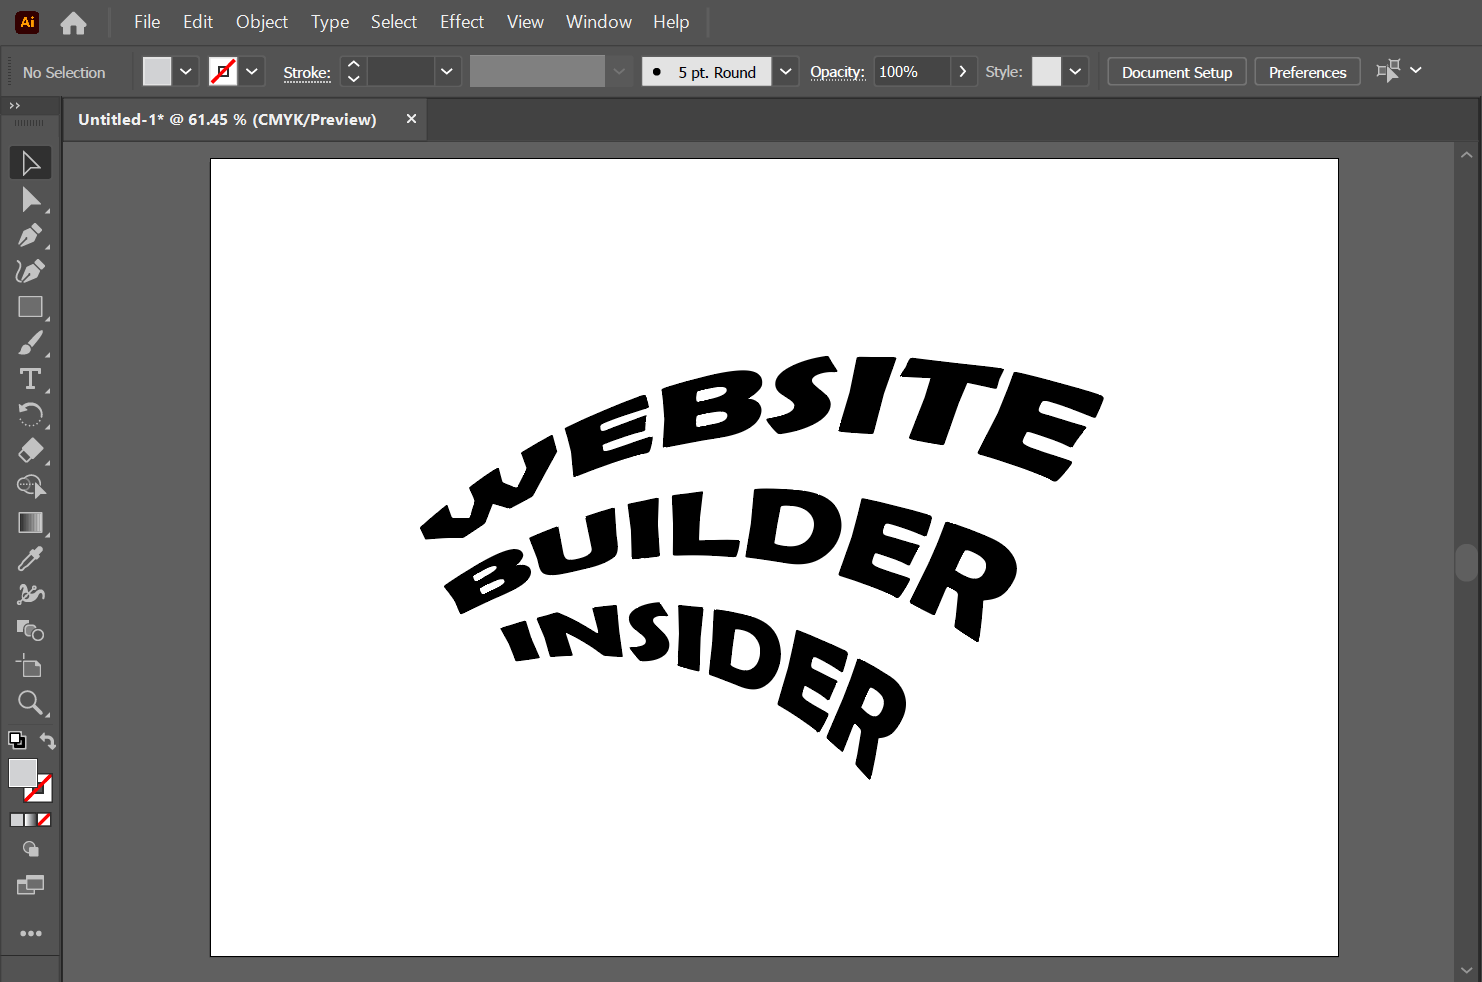Swap fill and stroke colors
Screen dimensions: 1482x982
click(47, 741)
